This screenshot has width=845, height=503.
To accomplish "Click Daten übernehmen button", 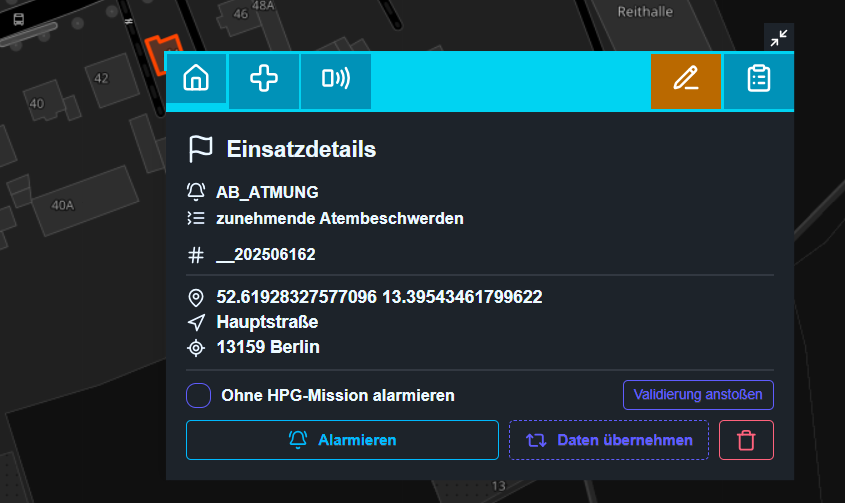I will coord(609,440).
